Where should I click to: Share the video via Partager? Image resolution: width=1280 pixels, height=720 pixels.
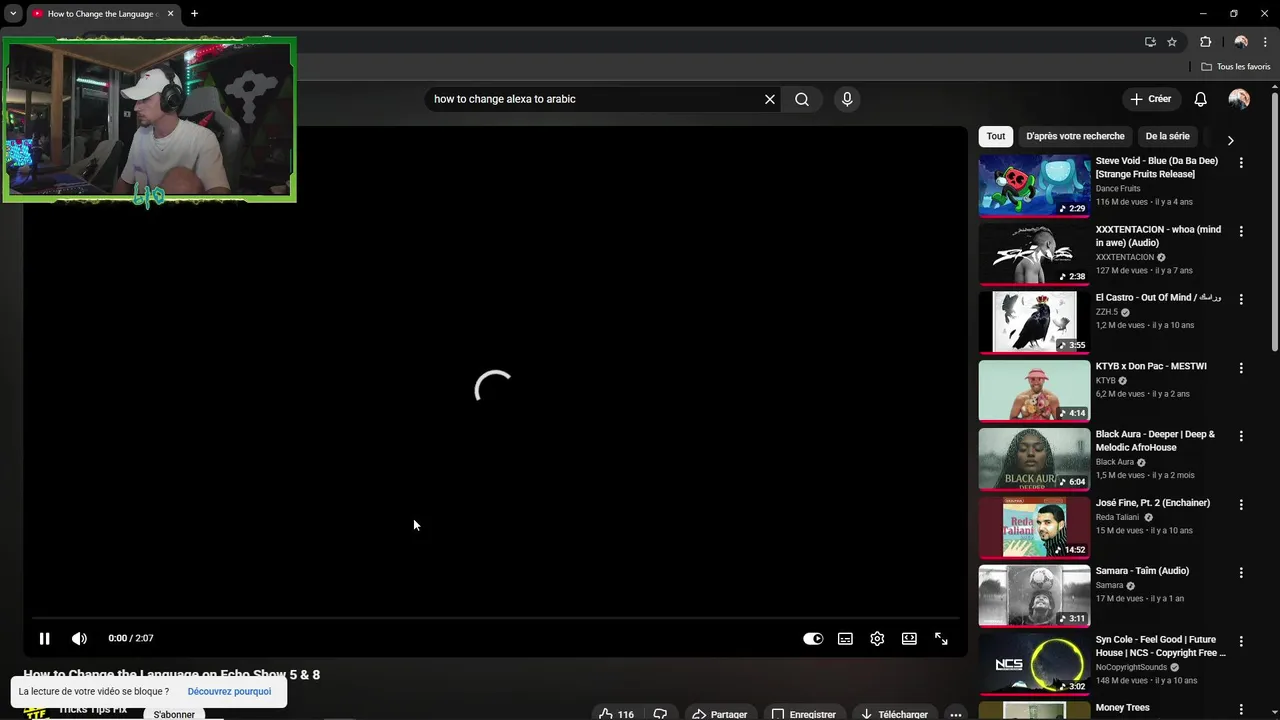(720, 714)
